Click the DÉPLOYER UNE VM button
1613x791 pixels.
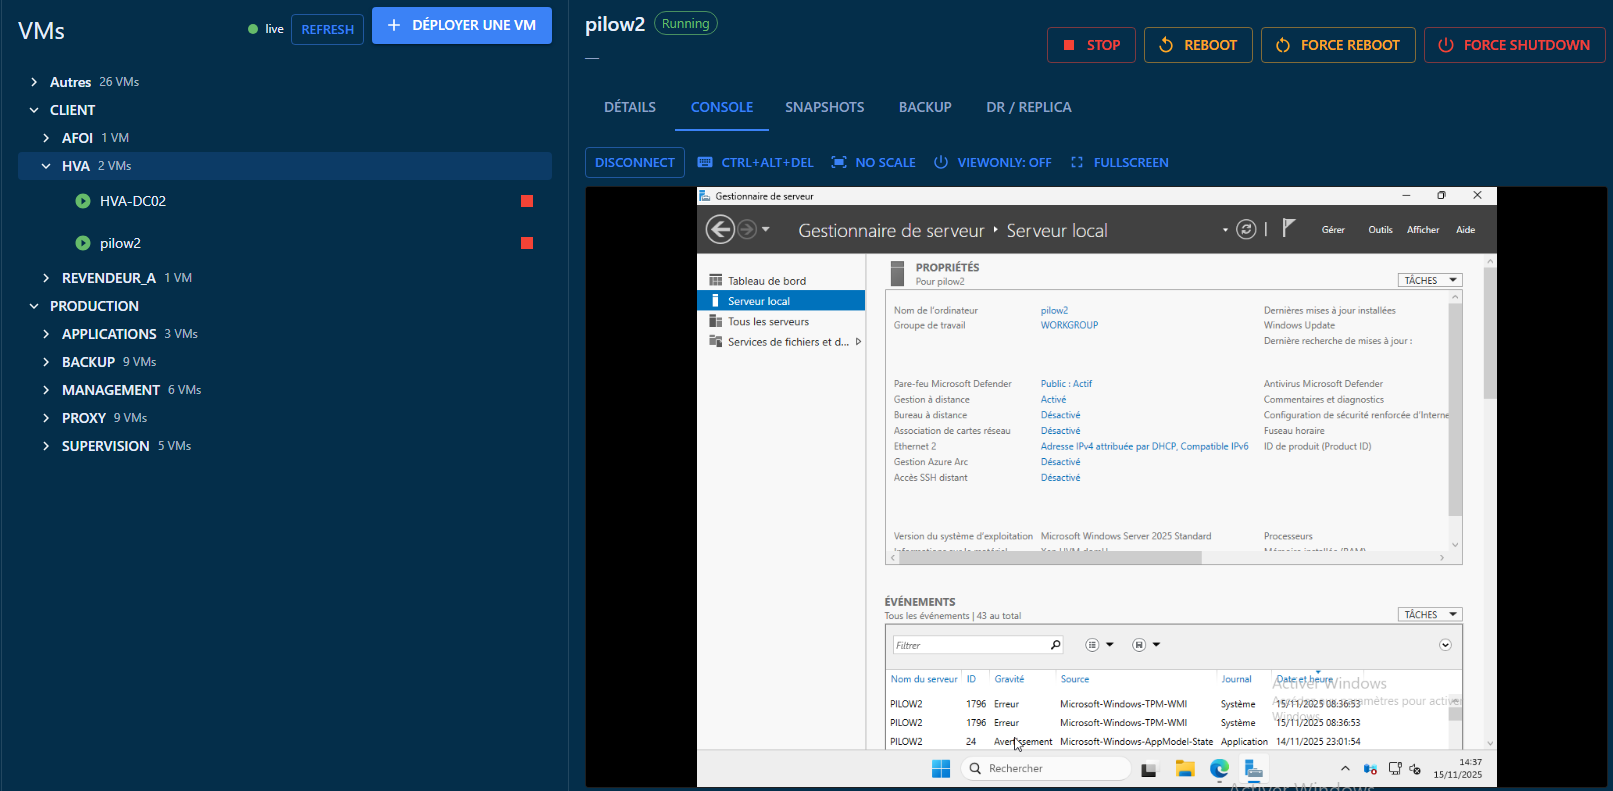tap(462, 25)
